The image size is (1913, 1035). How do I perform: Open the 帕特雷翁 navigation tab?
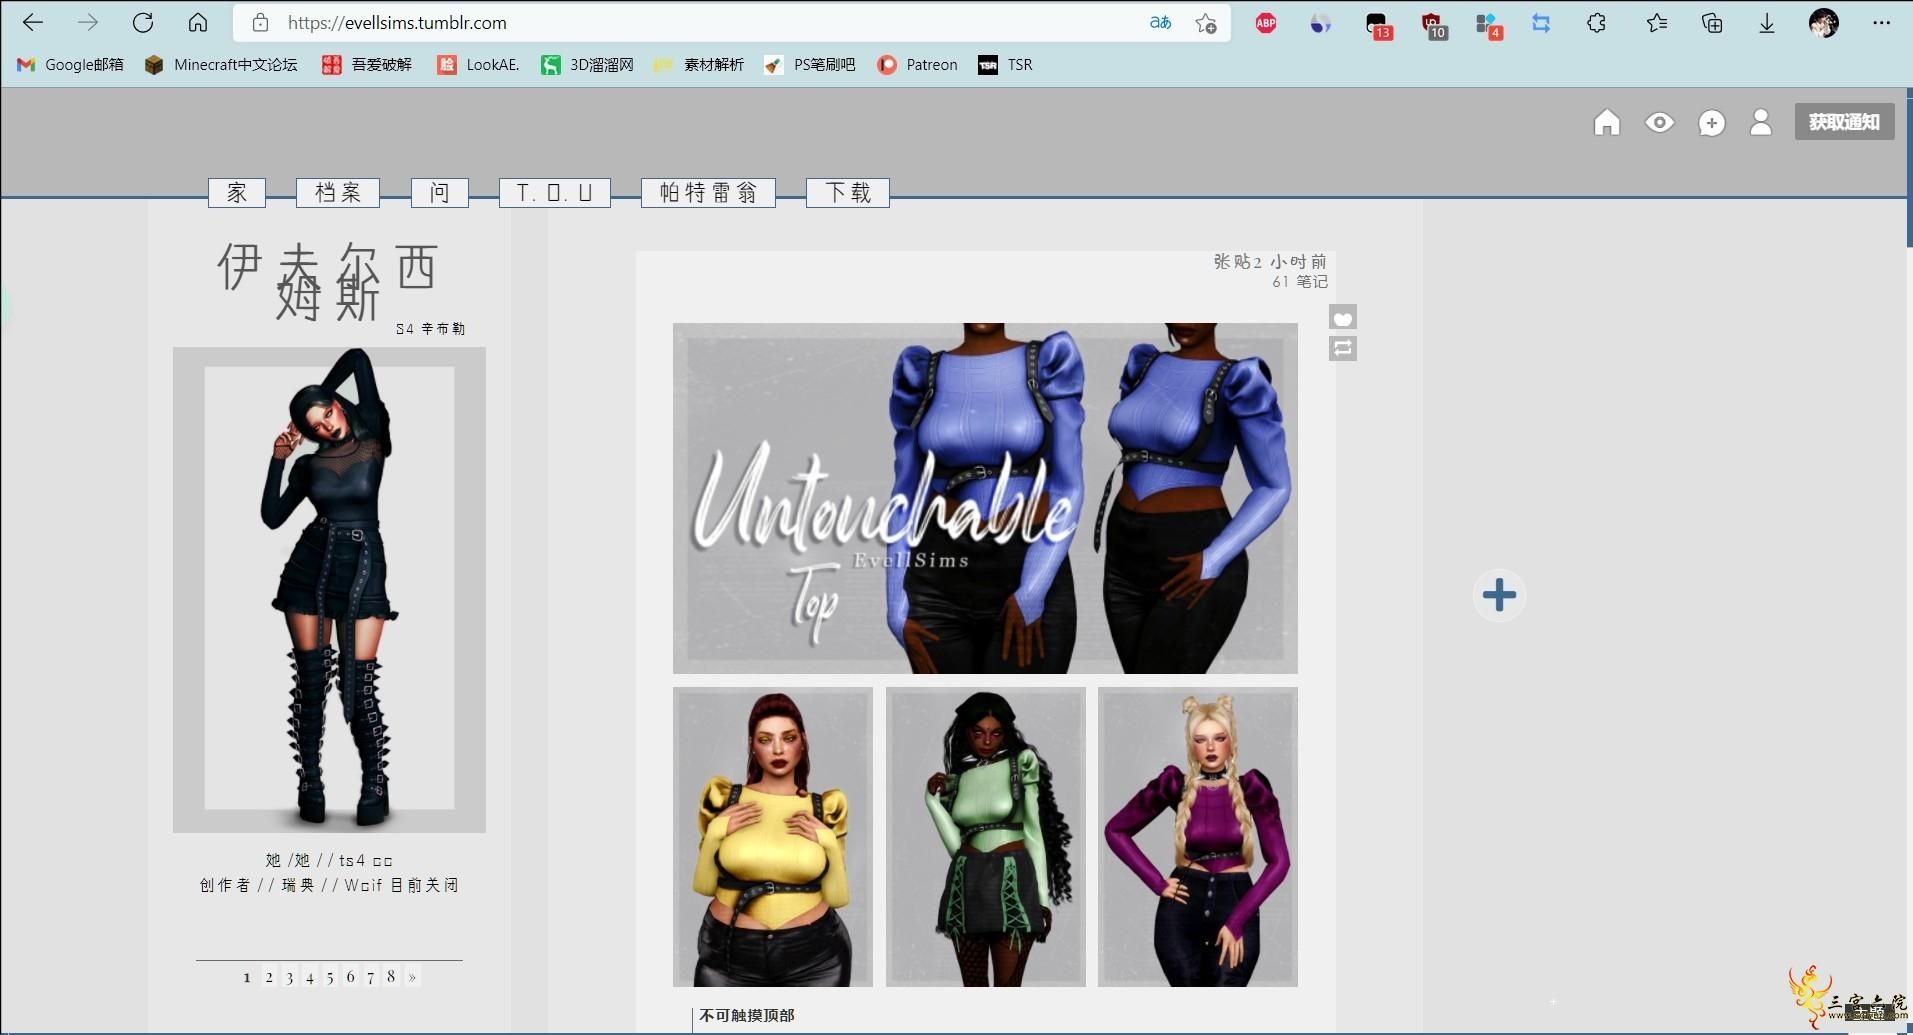coord(708,192)
